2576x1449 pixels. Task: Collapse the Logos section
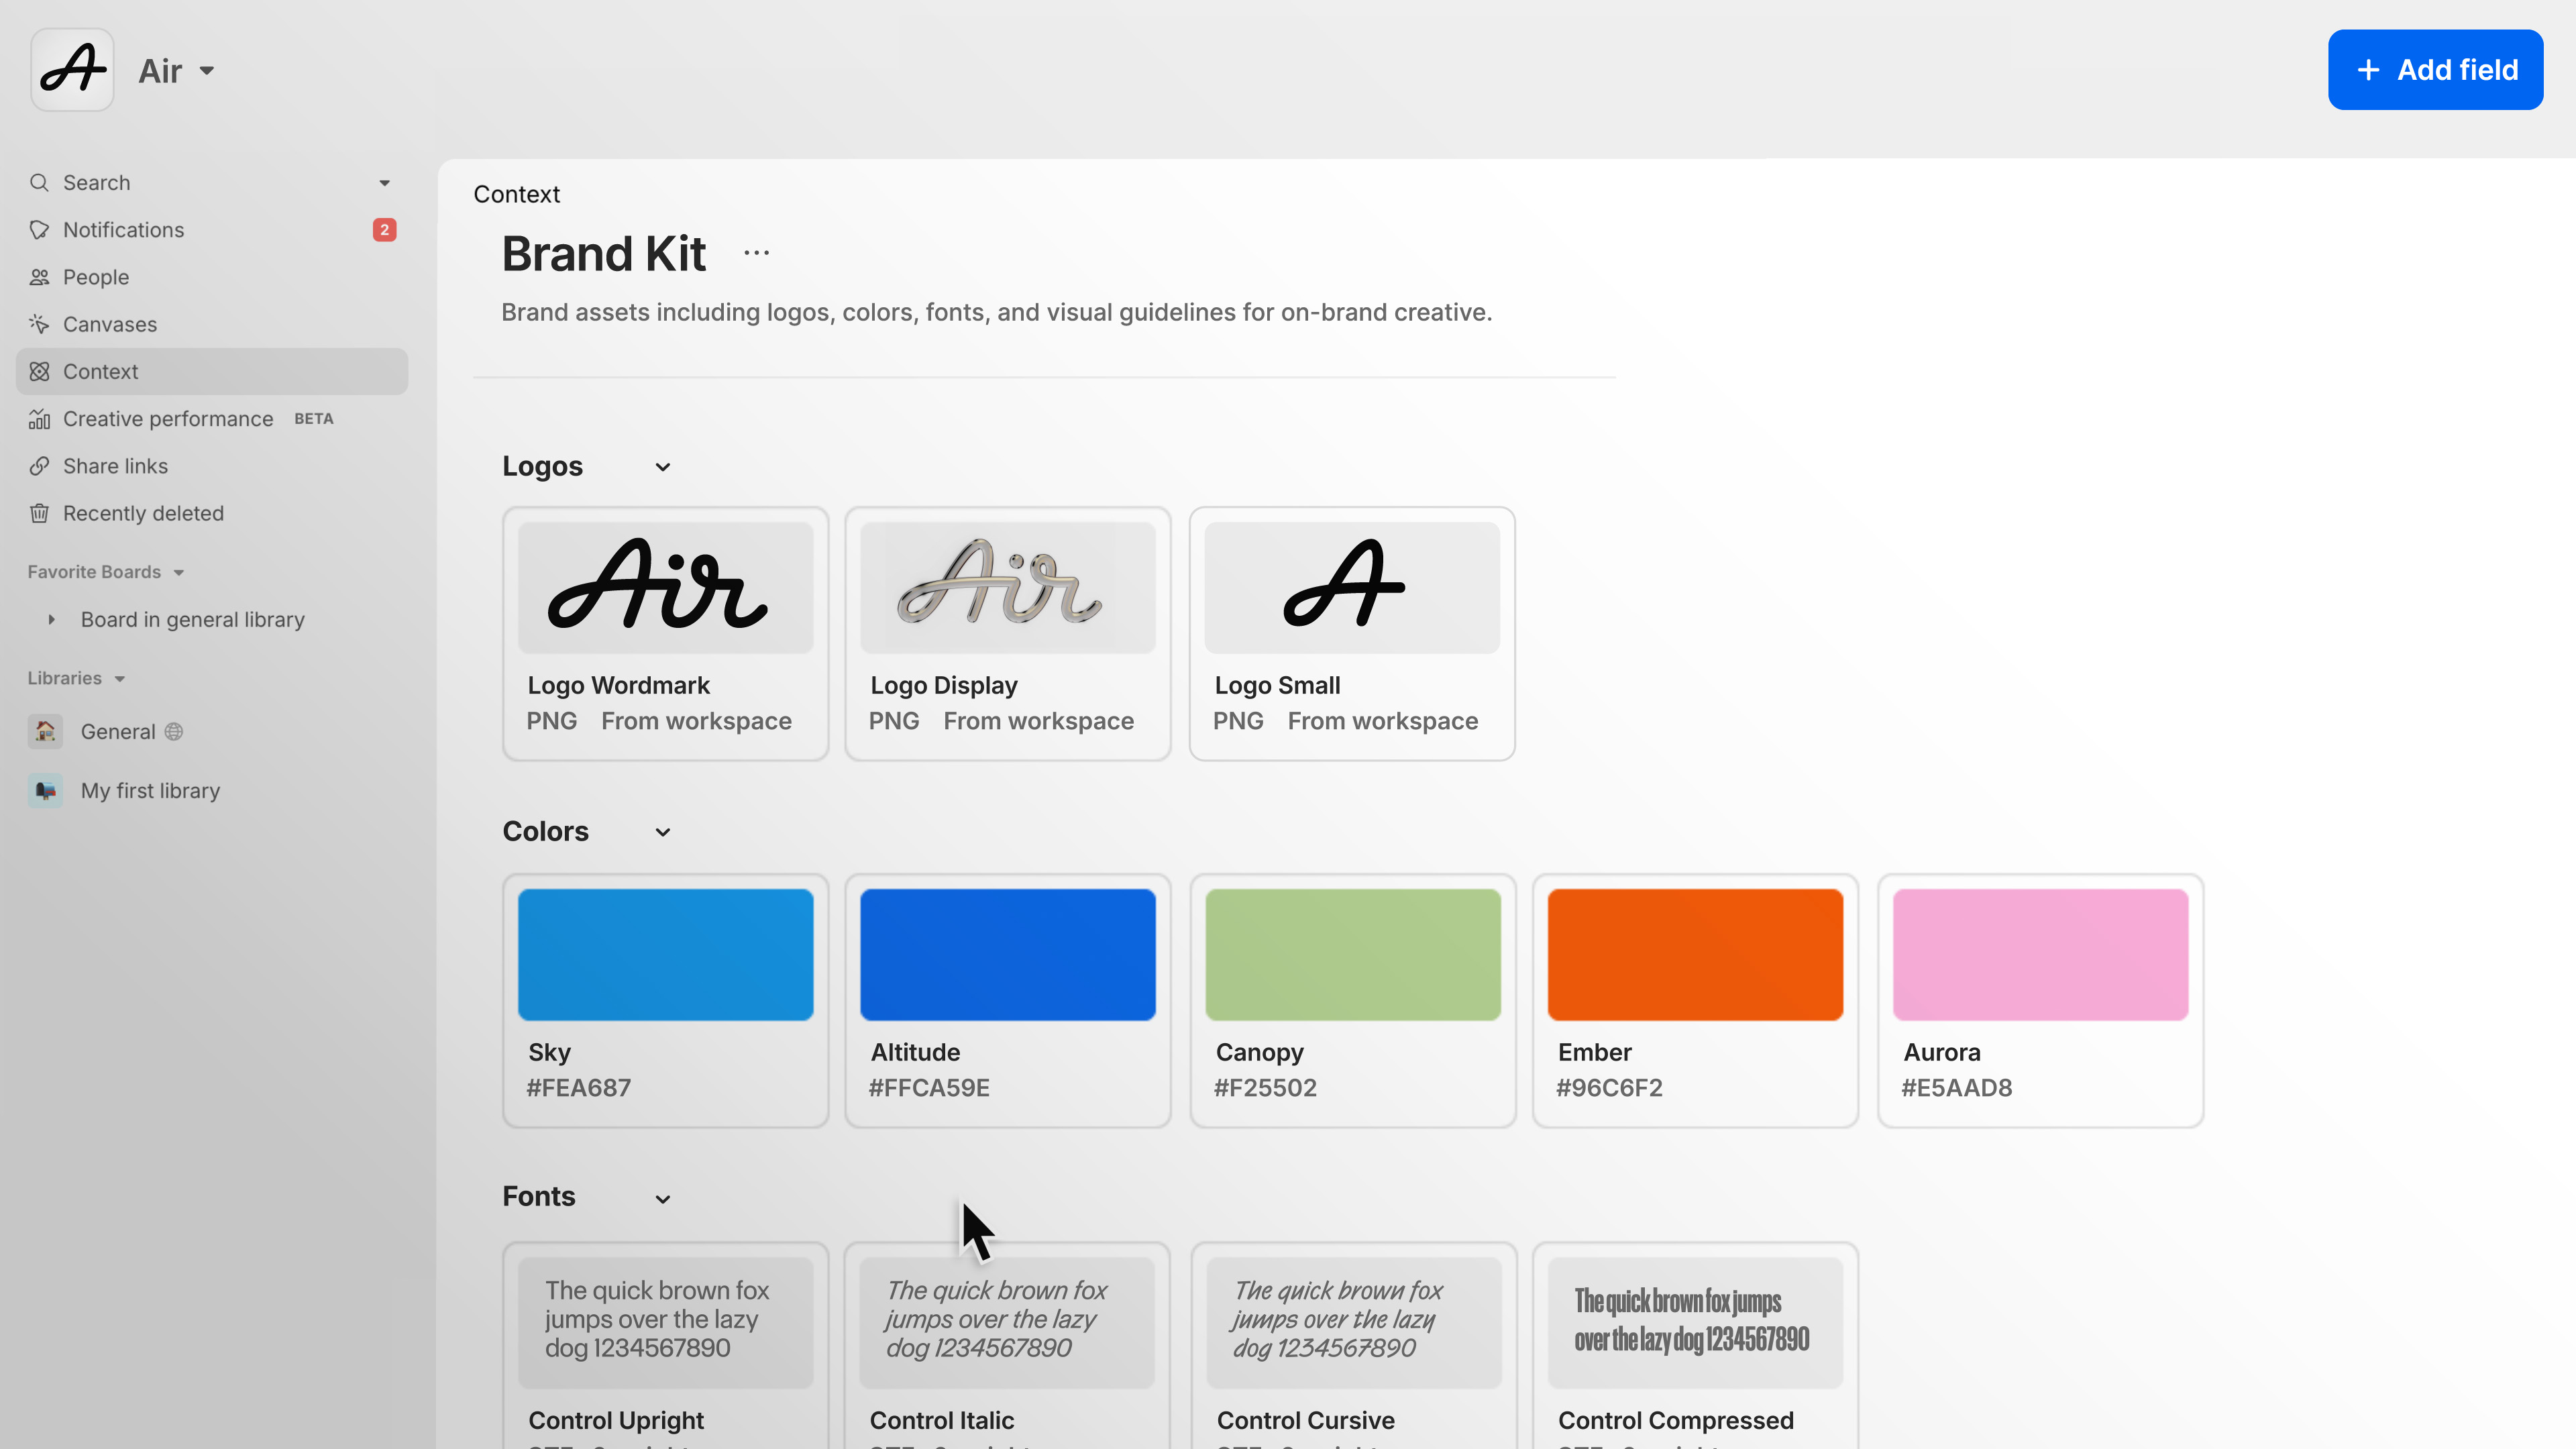(662, 466)
